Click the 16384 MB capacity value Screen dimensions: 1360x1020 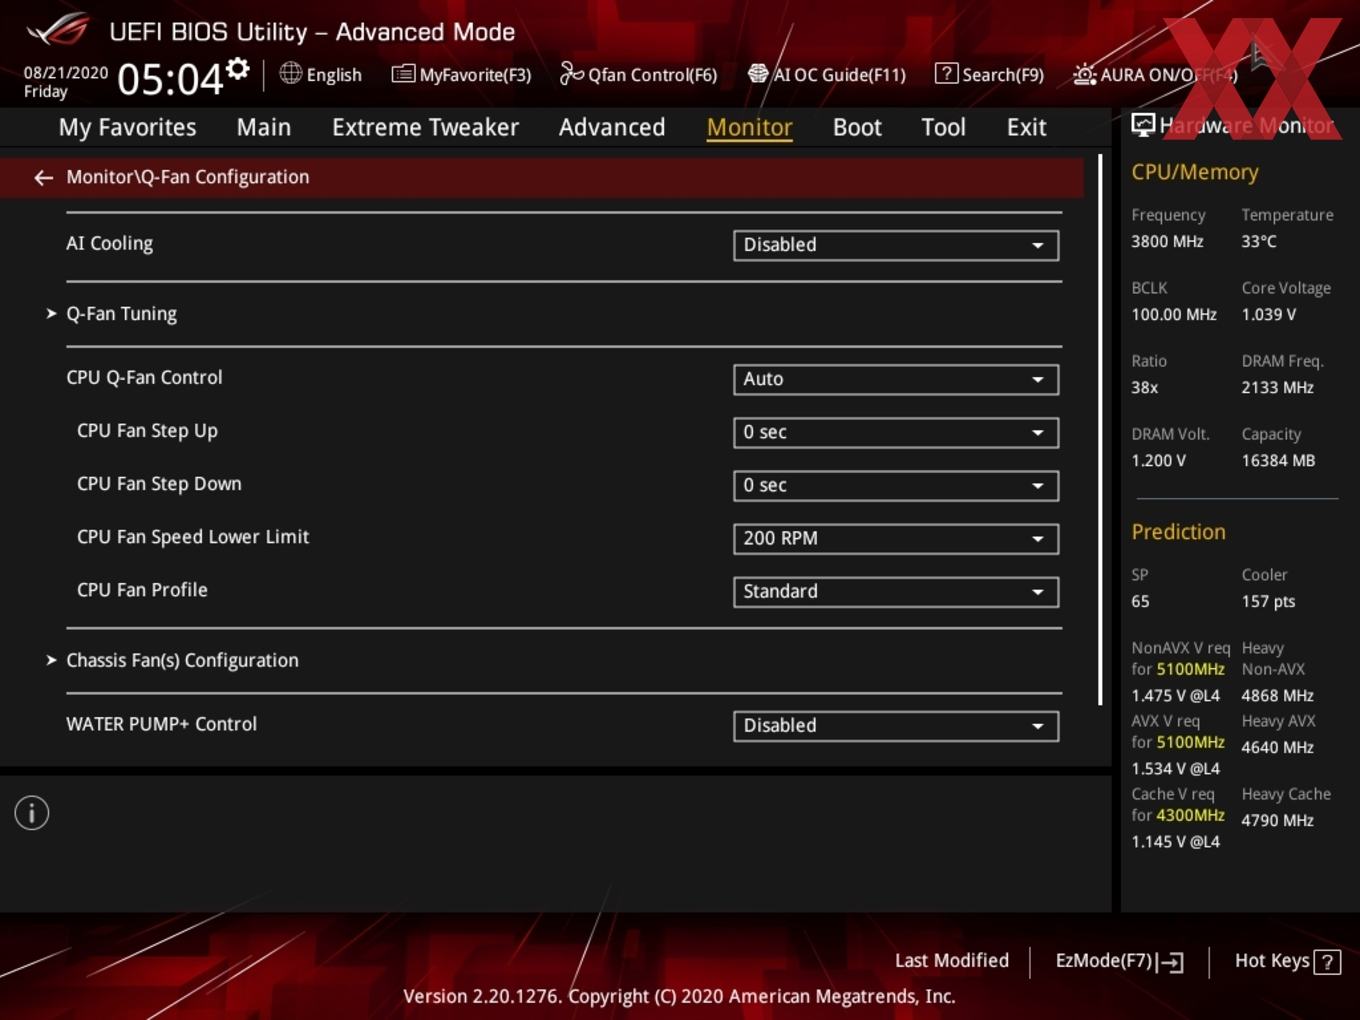[1278, 461]
